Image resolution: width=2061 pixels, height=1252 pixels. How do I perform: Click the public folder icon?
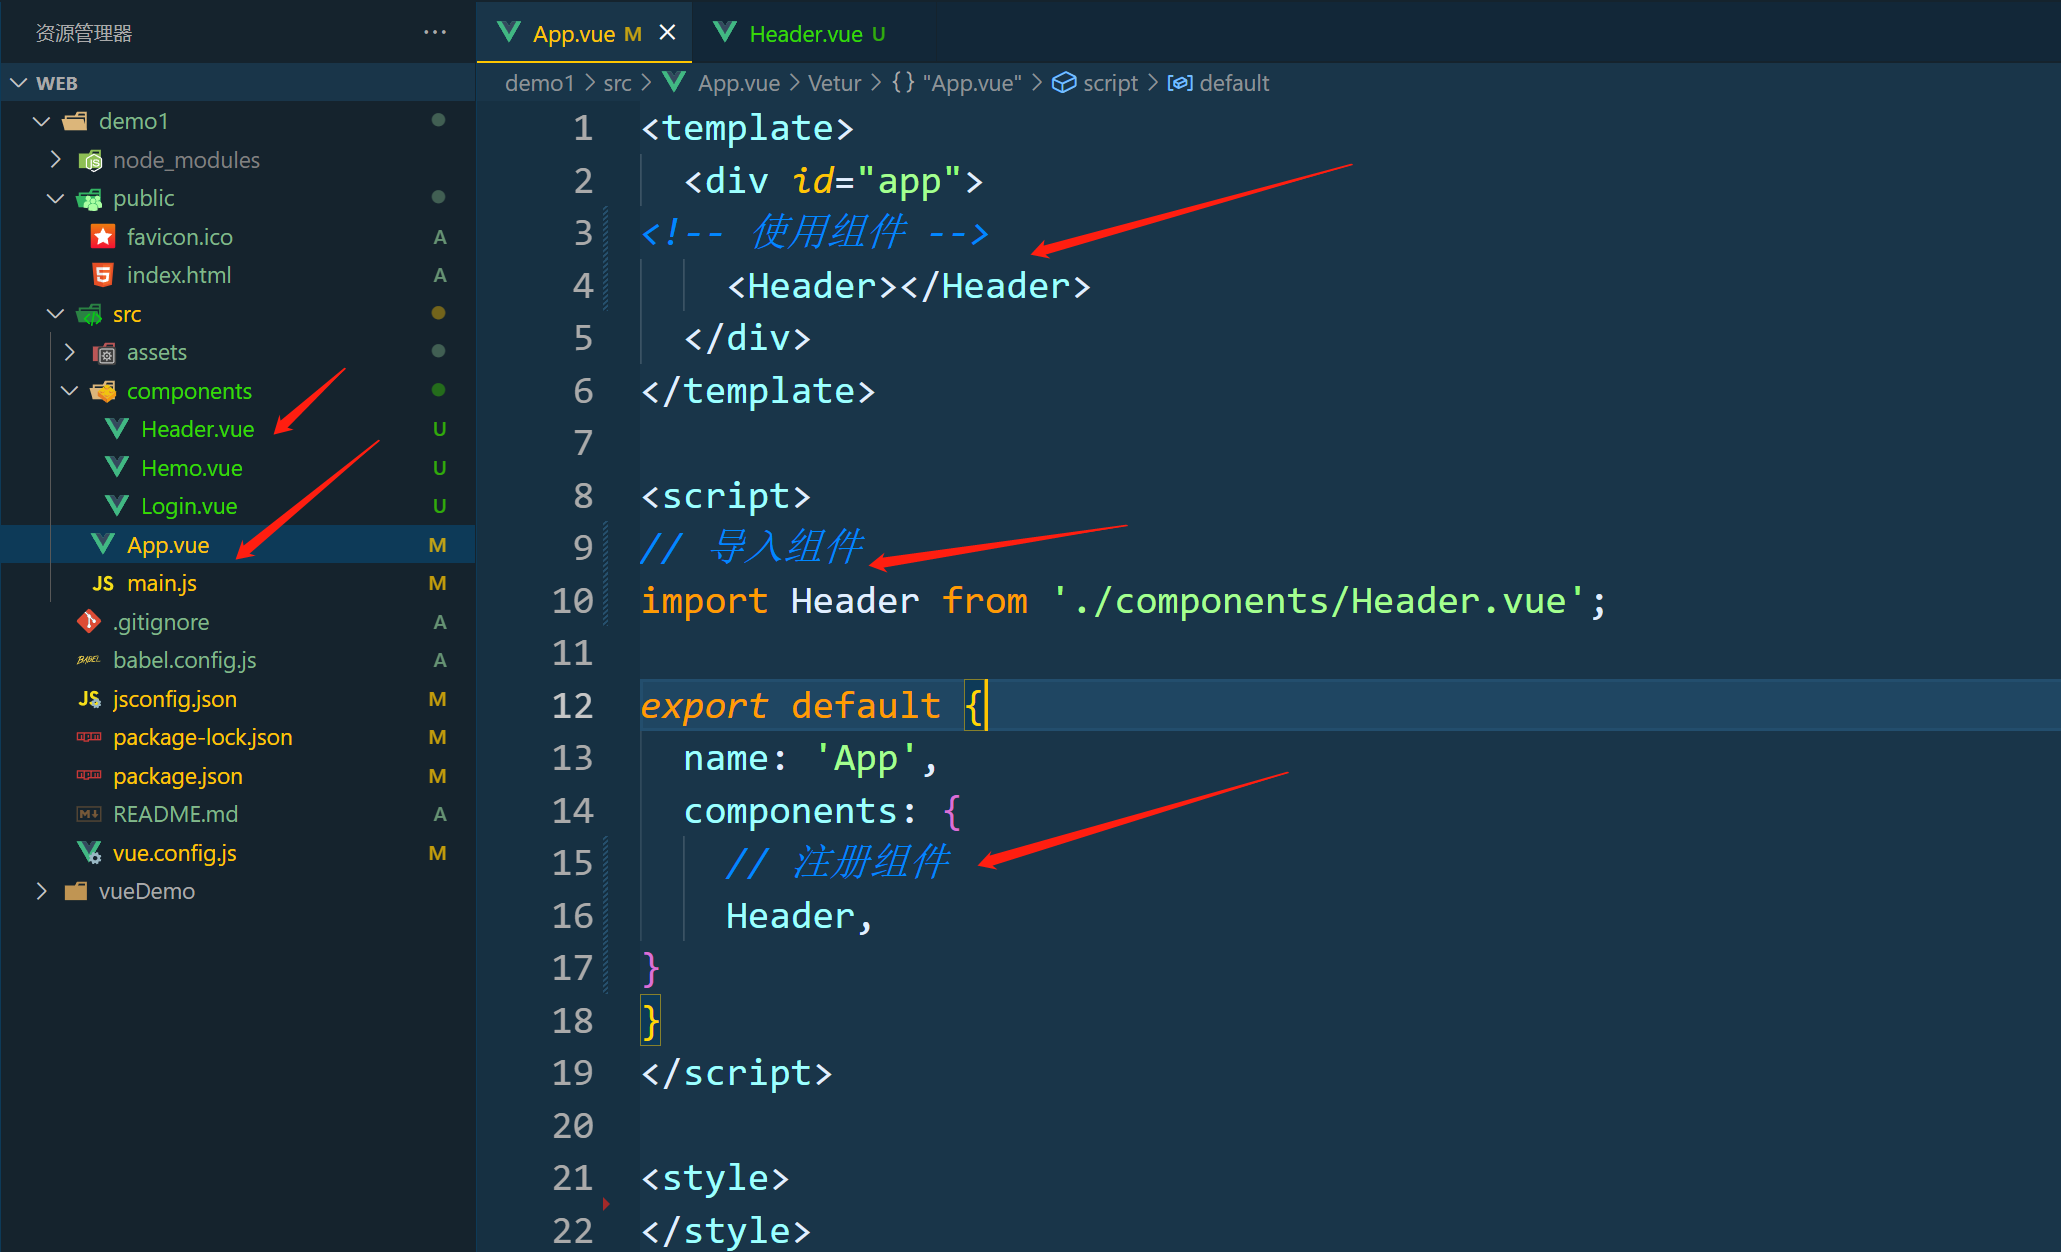pos(90,199)
